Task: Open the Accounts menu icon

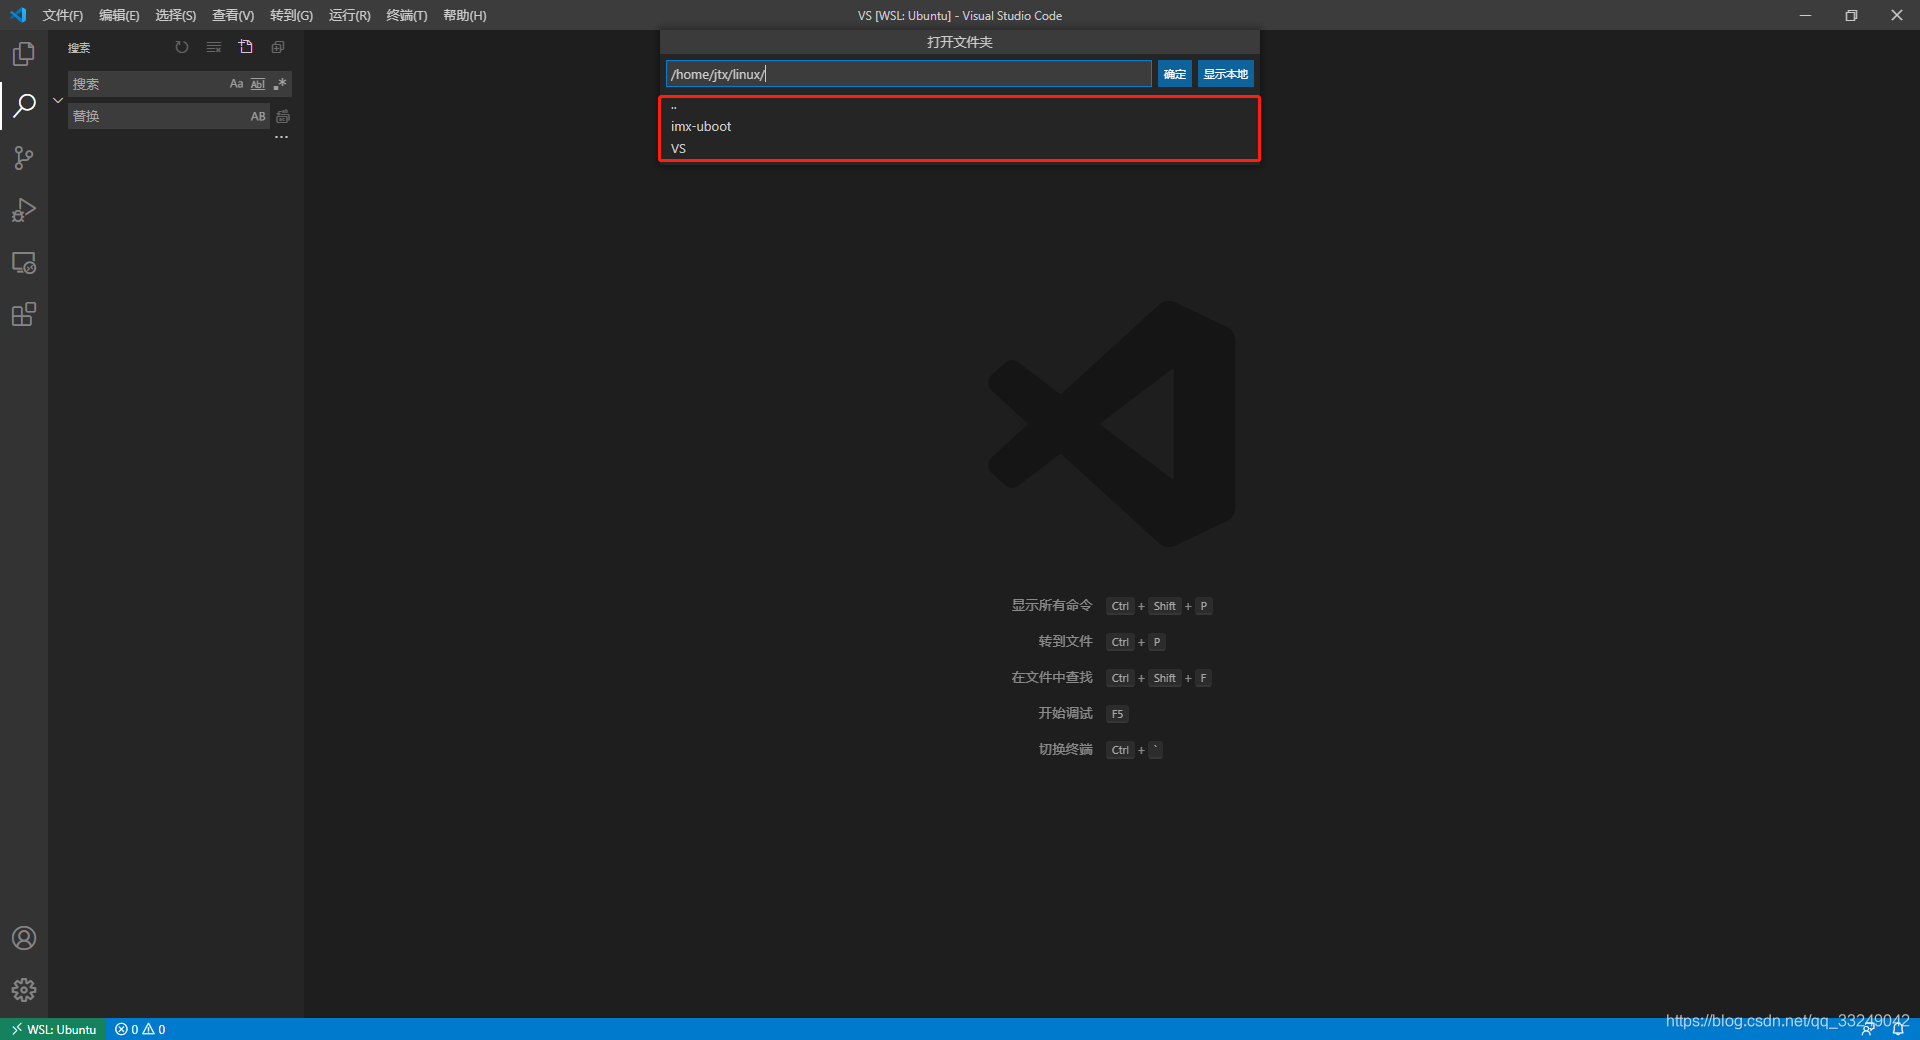Action: click(x=24, y=938)
